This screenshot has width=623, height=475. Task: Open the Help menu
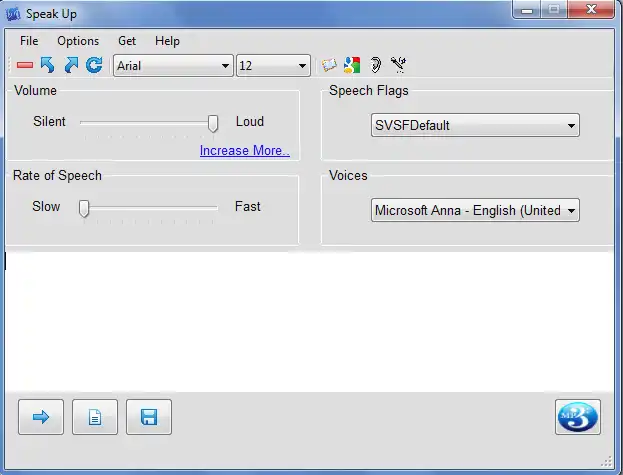click(x=167, y=41)
